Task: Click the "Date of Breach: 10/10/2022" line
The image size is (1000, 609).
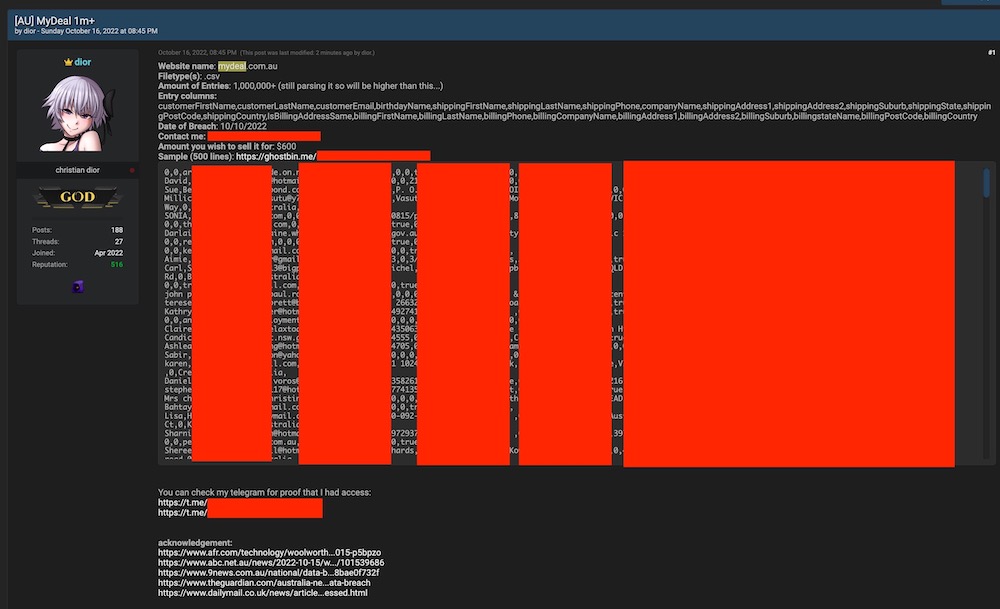Action: click(x=212, y=126)
